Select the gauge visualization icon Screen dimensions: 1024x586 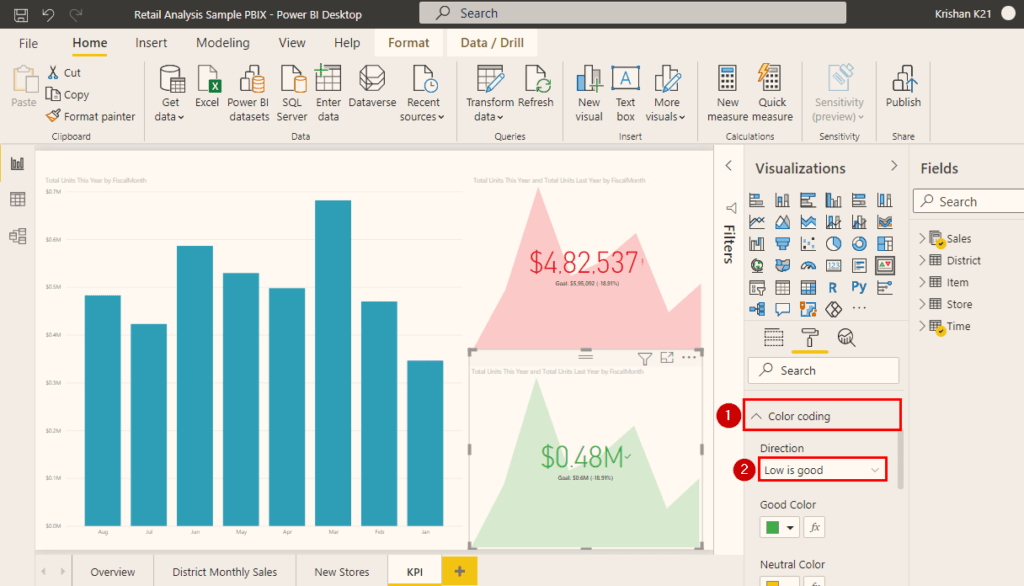[x=808, y=265]
